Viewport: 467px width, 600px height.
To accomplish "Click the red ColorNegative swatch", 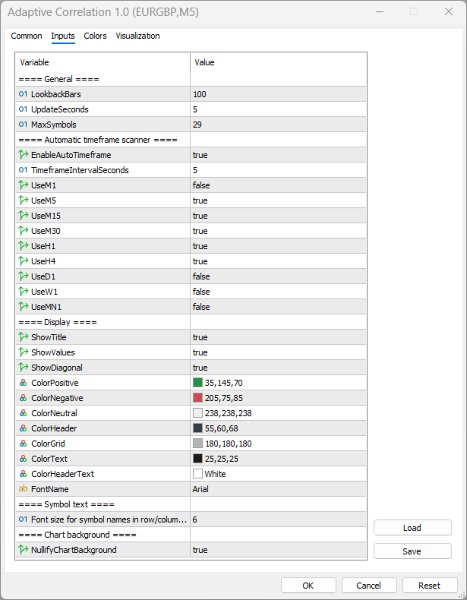I will tap(198, 398).
